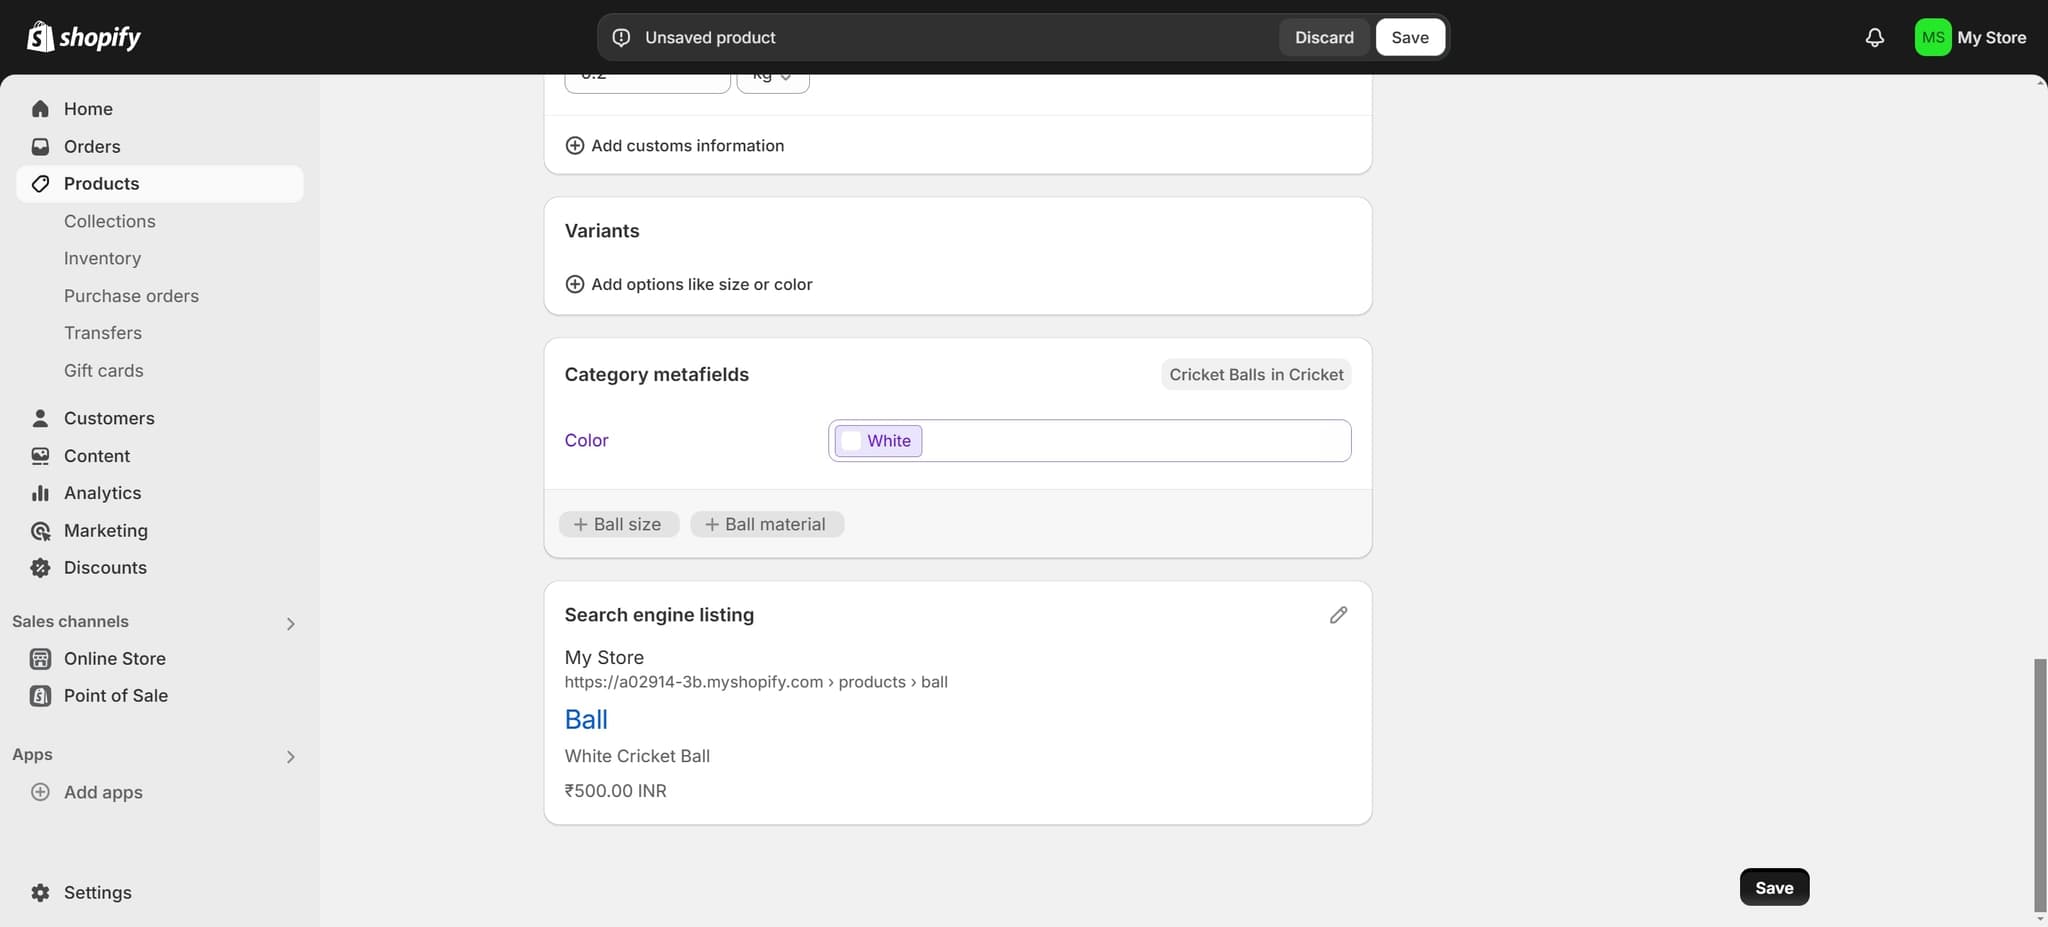The width and height of the screenshot is (2048, 927).
Task: Click the notification bell icon
Action: coord(1874,37)
